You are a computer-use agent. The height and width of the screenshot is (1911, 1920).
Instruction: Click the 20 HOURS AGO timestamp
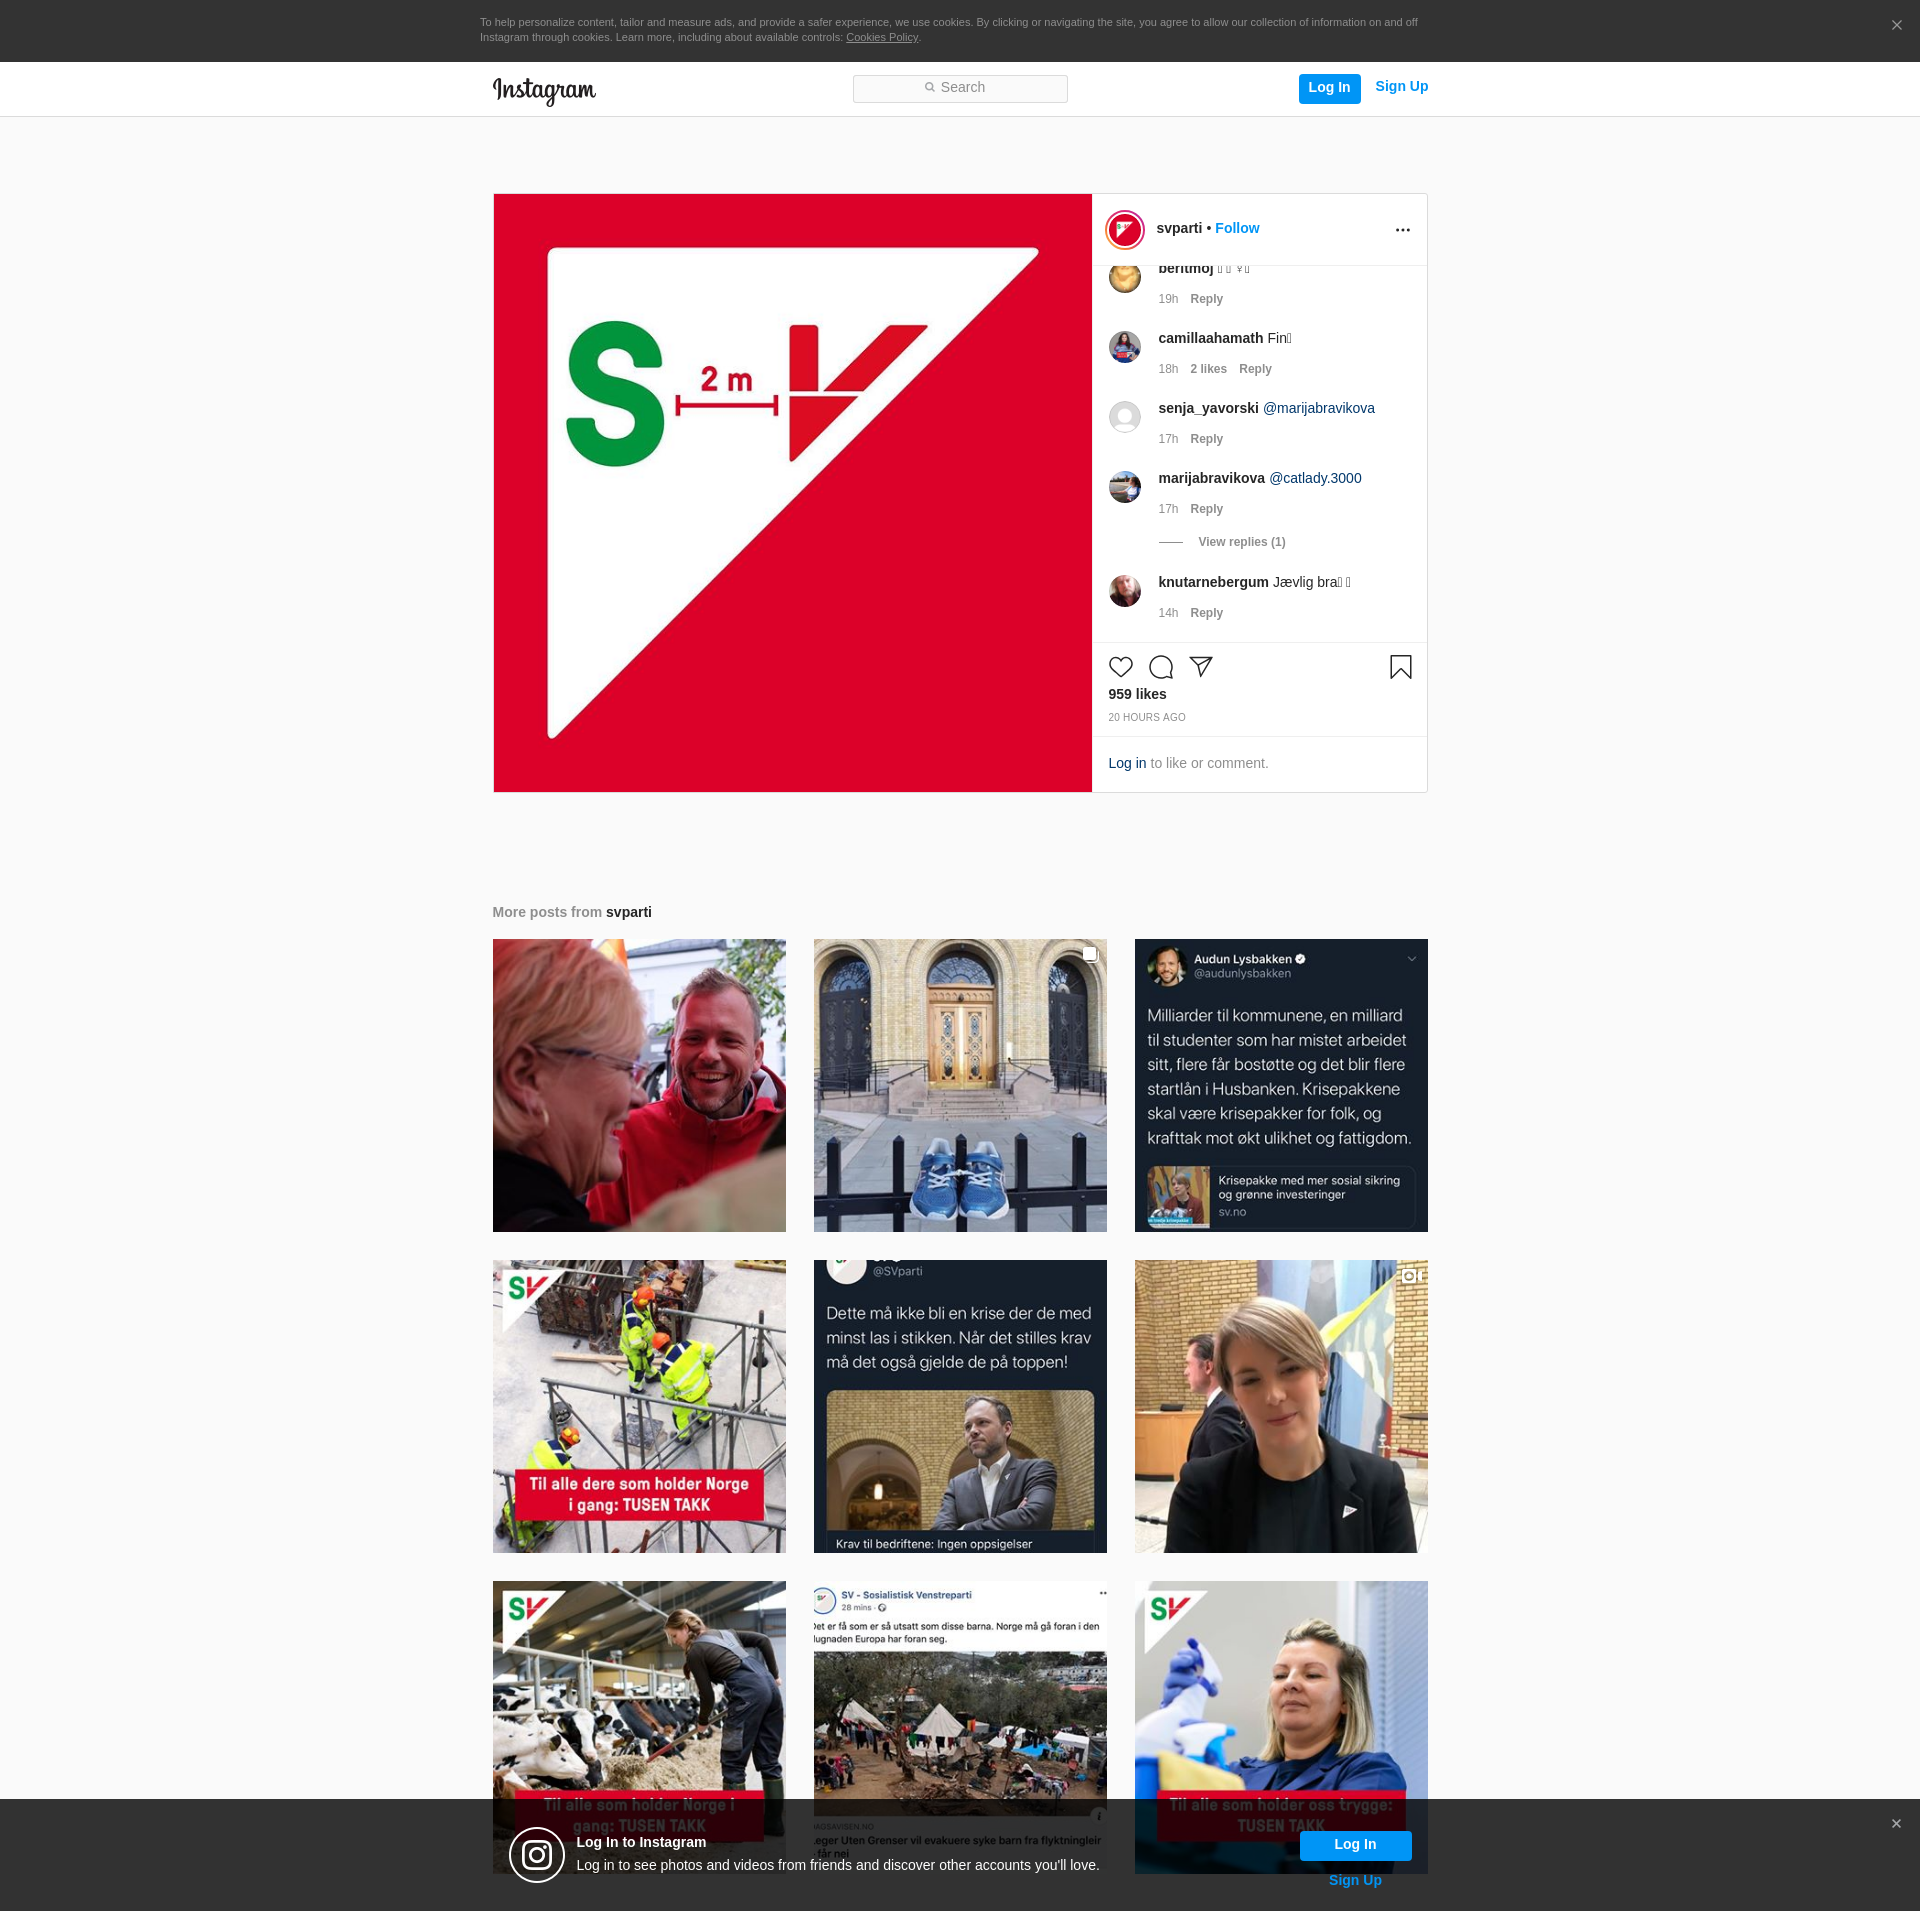[x=1147, y=717]
